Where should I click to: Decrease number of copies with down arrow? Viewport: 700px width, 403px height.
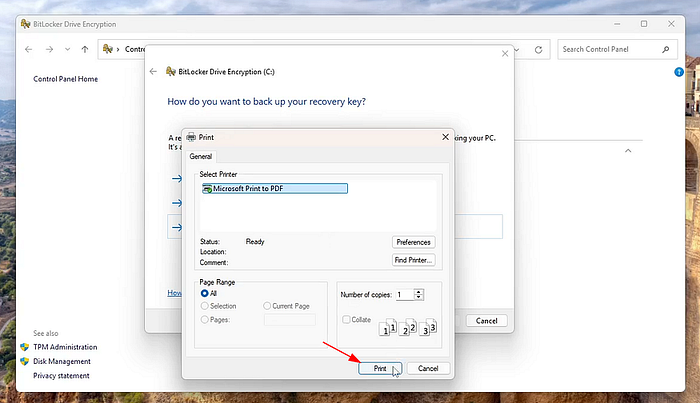tap(418, 297)
